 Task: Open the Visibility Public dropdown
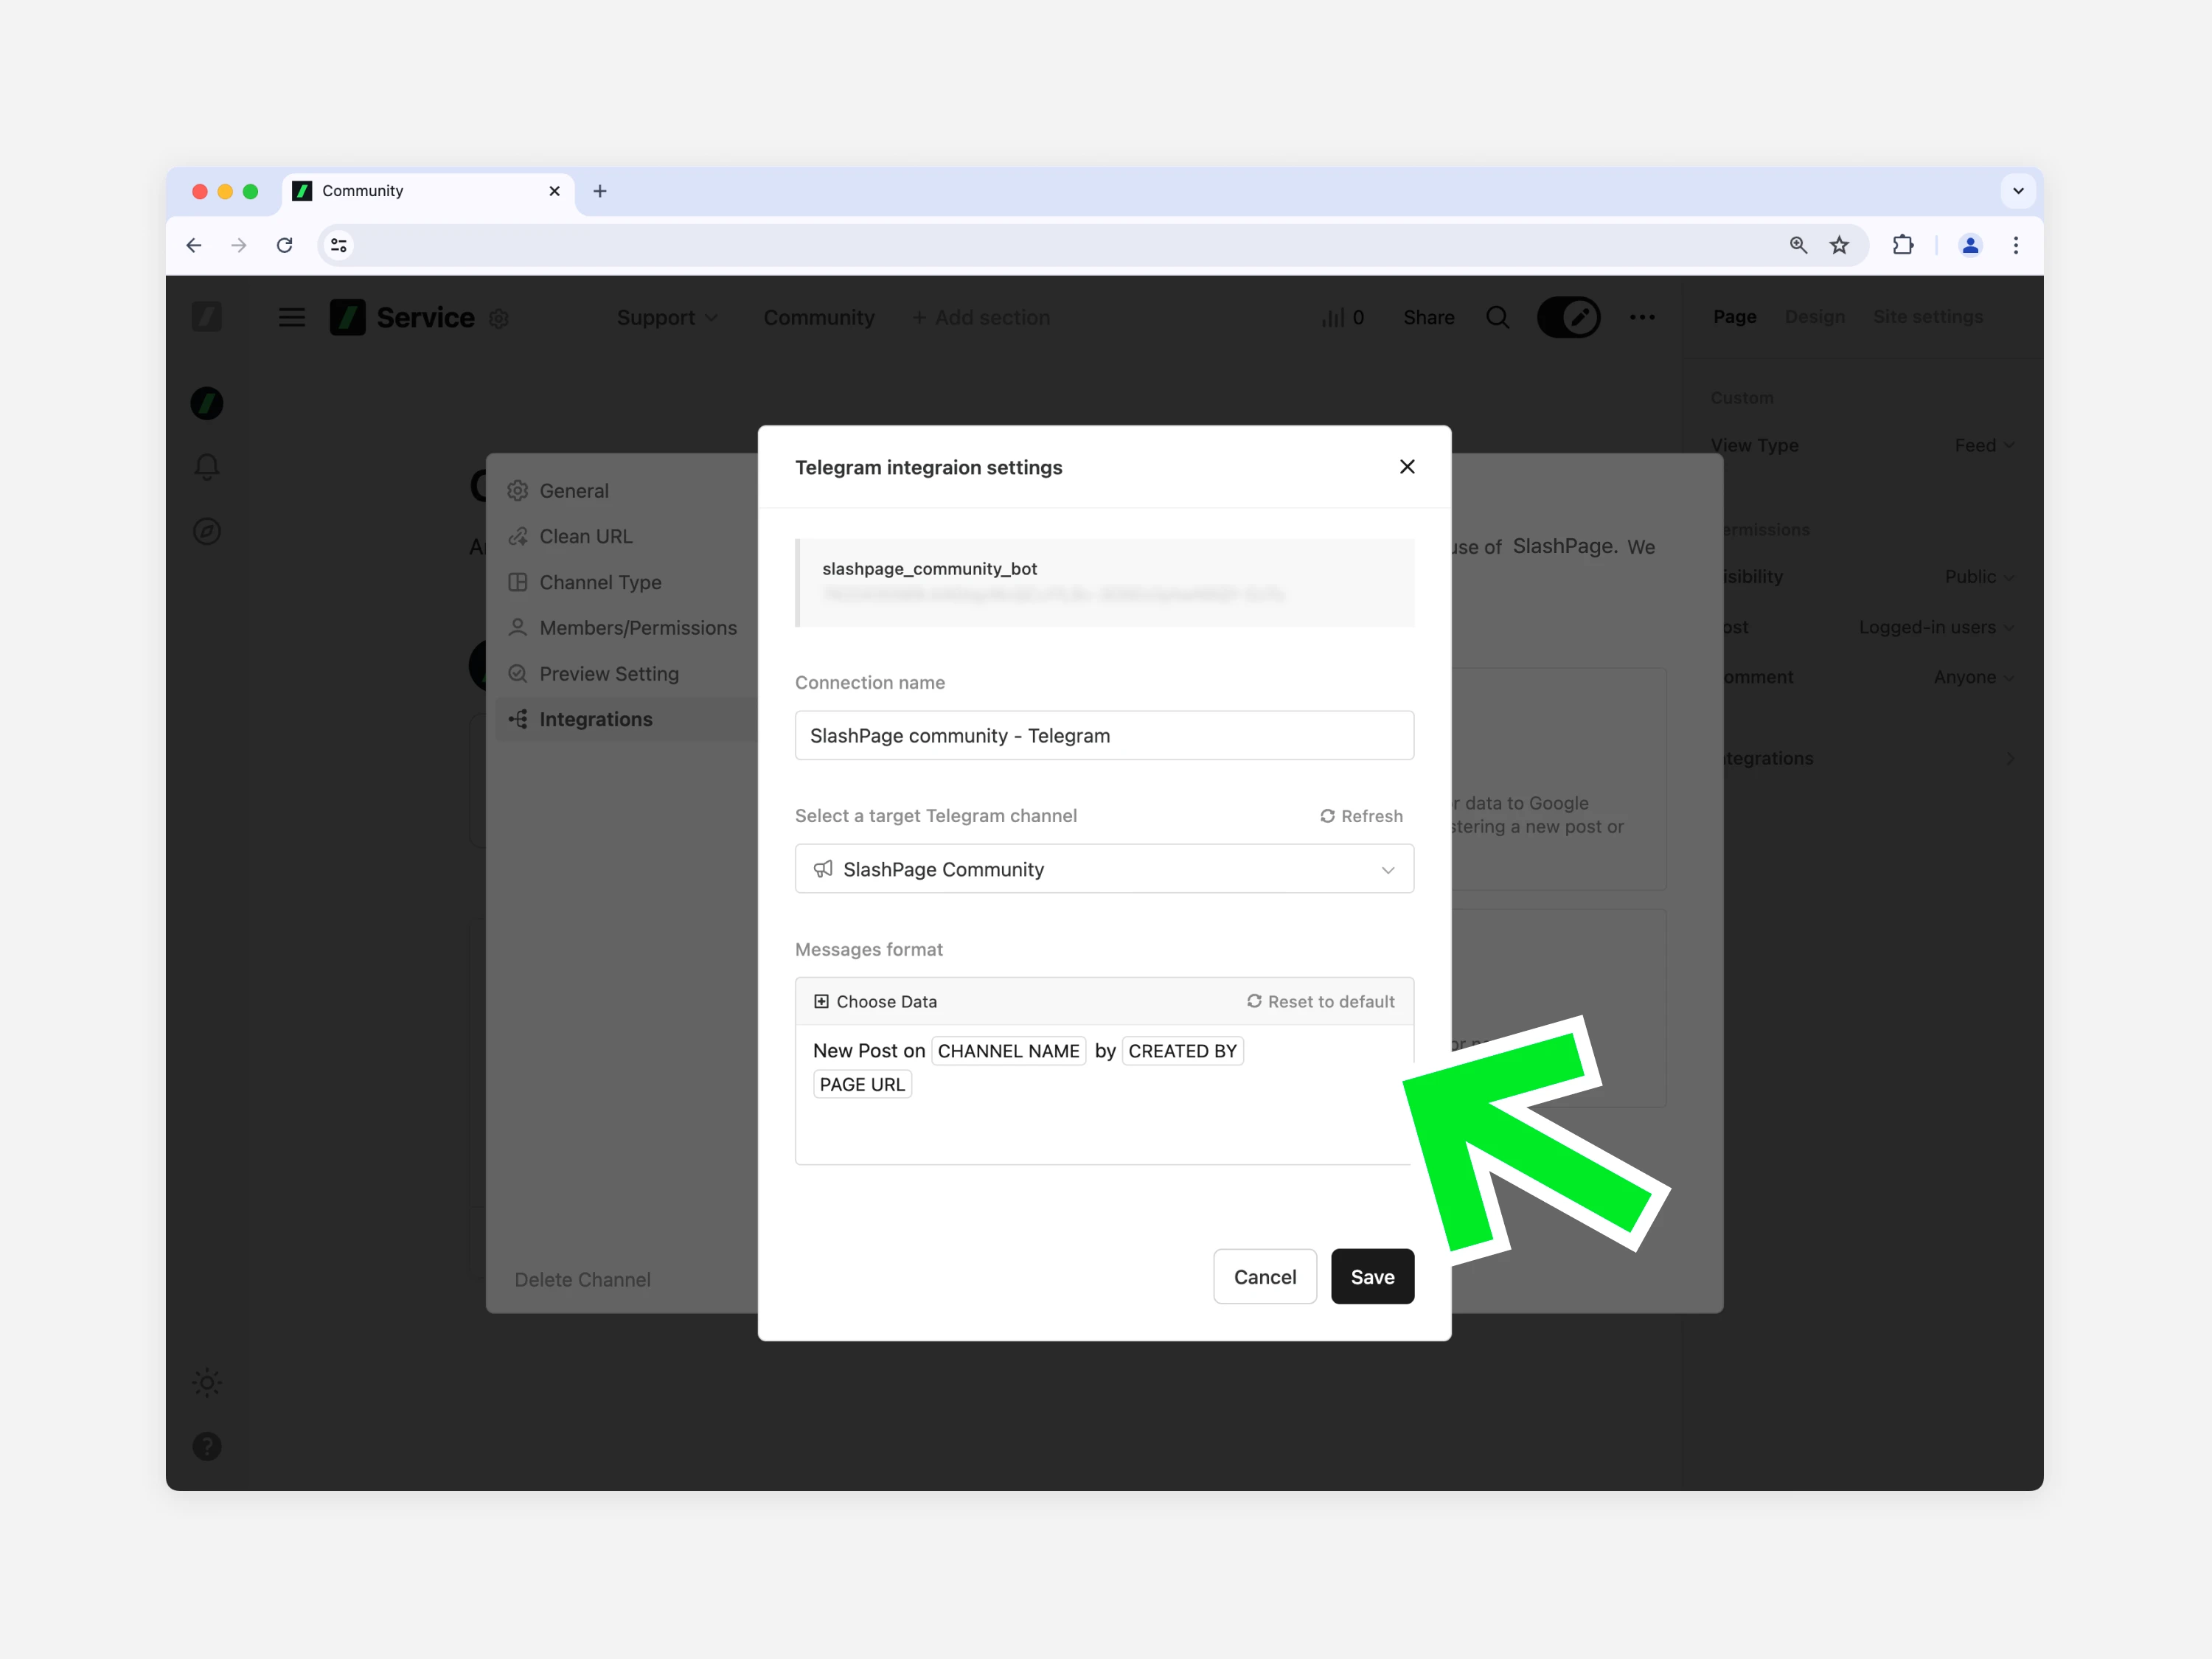click(x=1979, y=576)
